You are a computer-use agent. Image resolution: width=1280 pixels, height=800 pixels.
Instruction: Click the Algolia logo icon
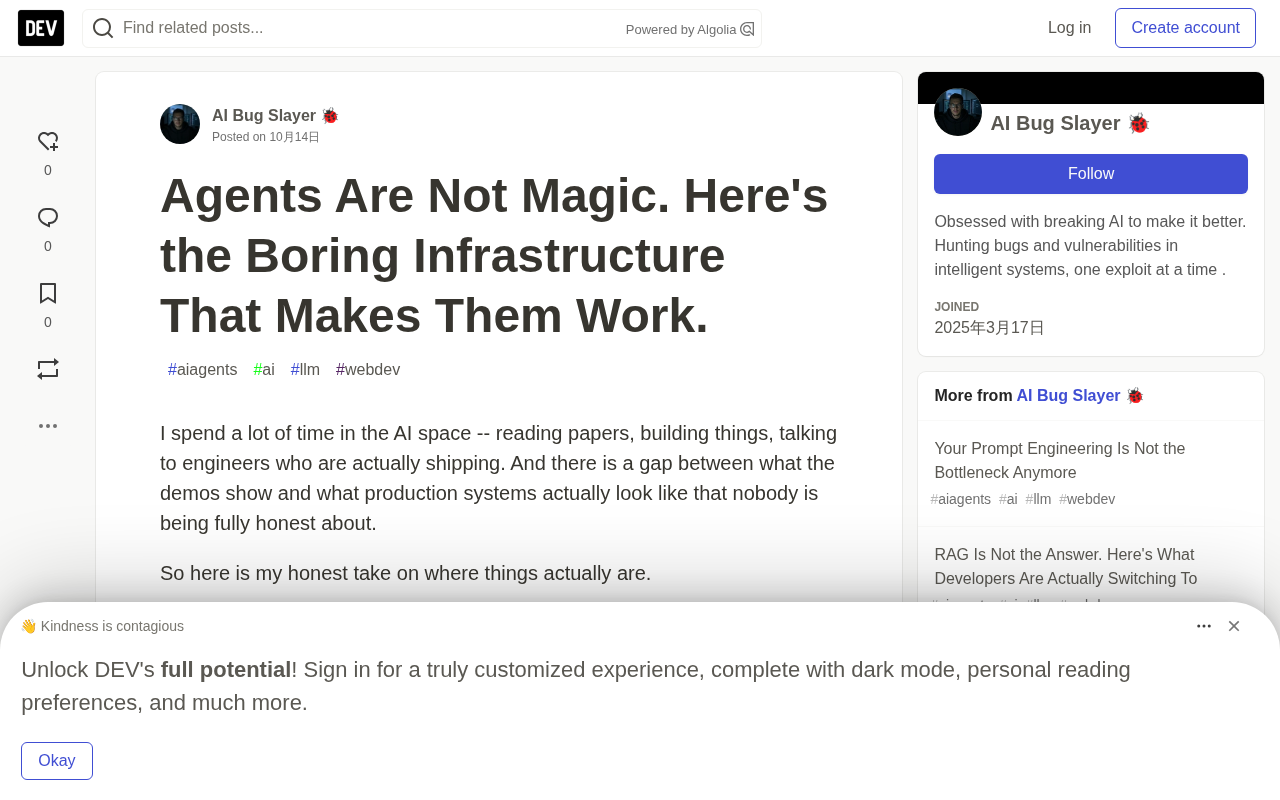tap(747, 29)
